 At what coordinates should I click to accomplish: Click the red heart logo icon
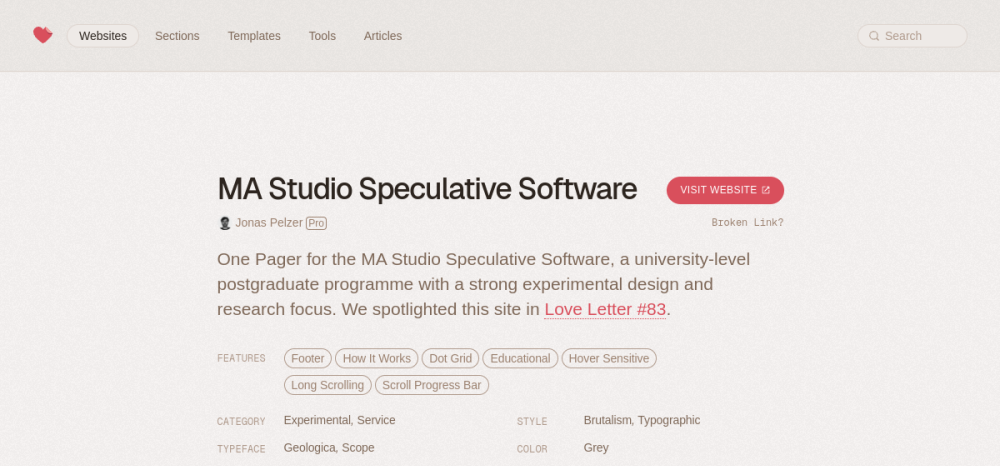[43, 35]
